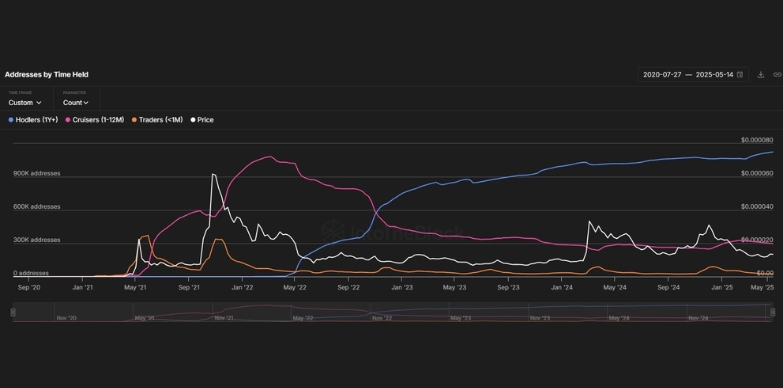Toggle the Hodlers (1Y+) series
The image size is (783, 388).
[33, 120]
